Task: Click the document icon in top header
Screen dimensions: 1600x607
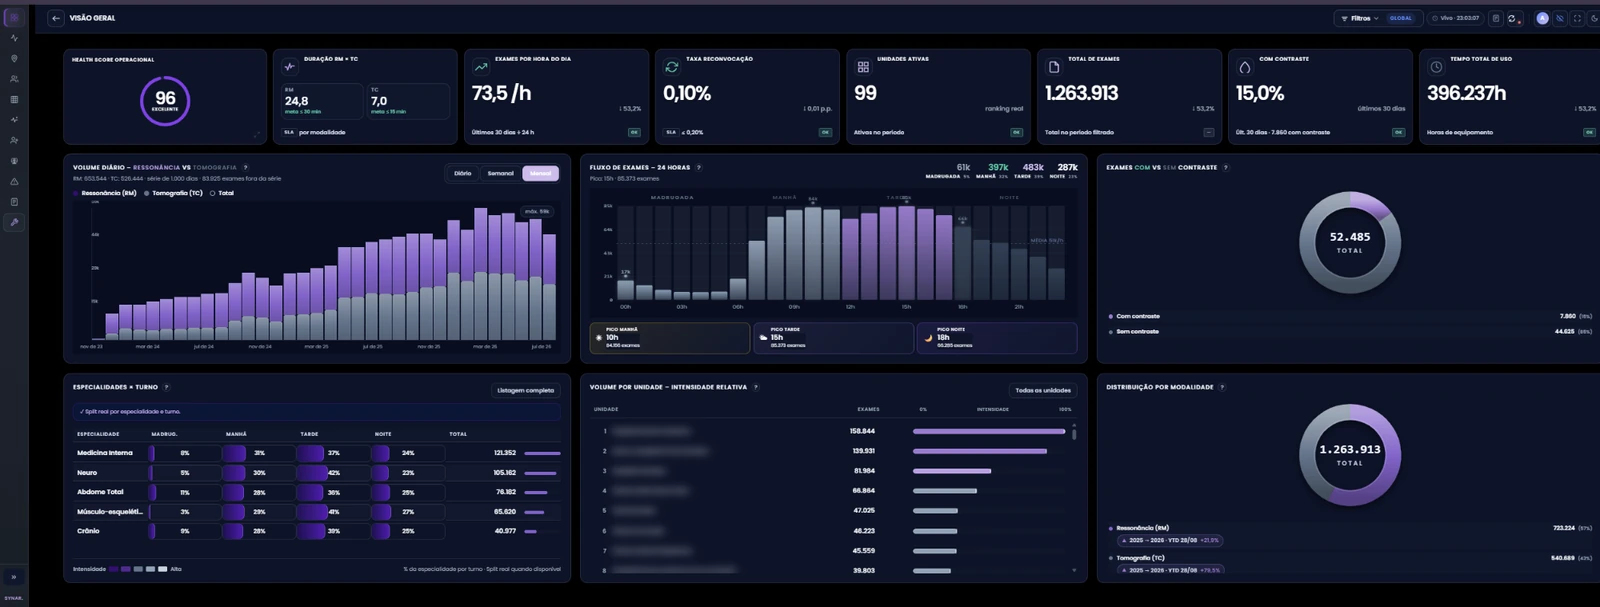Action: click(1496, 18)
